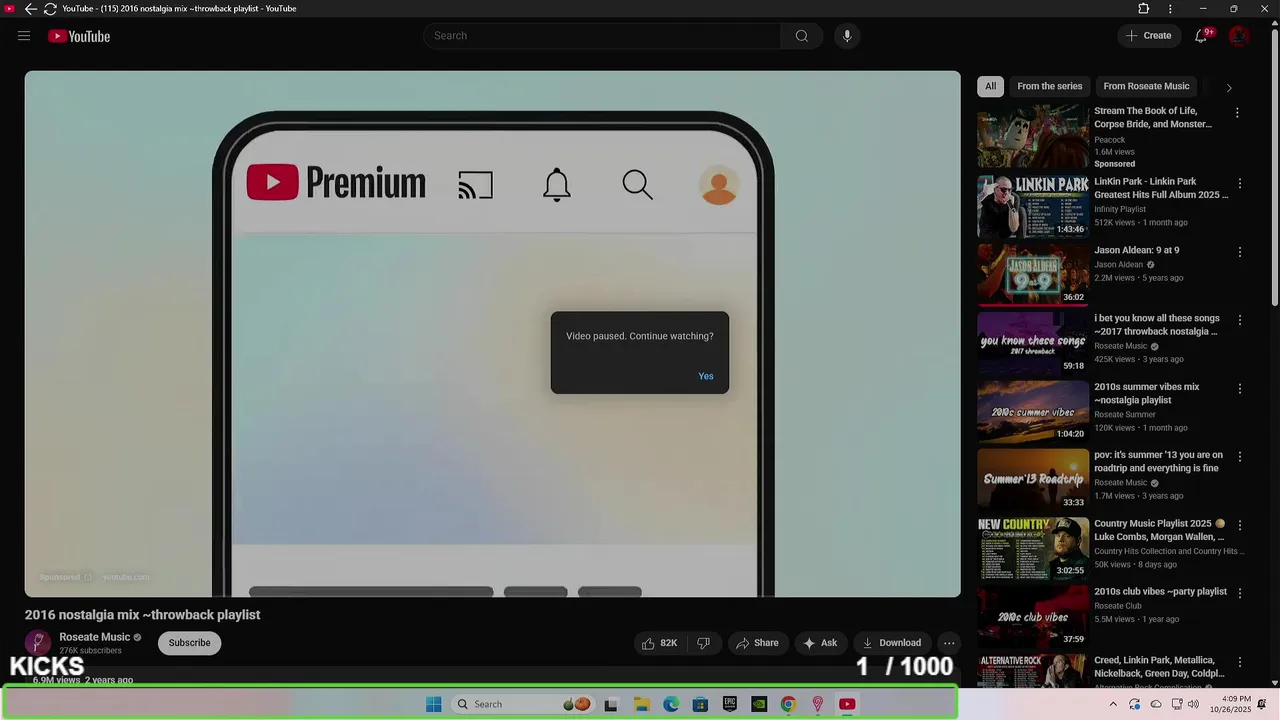Focus the YouTube search field
Screen dimensions: 1280x720
(602, 36)
